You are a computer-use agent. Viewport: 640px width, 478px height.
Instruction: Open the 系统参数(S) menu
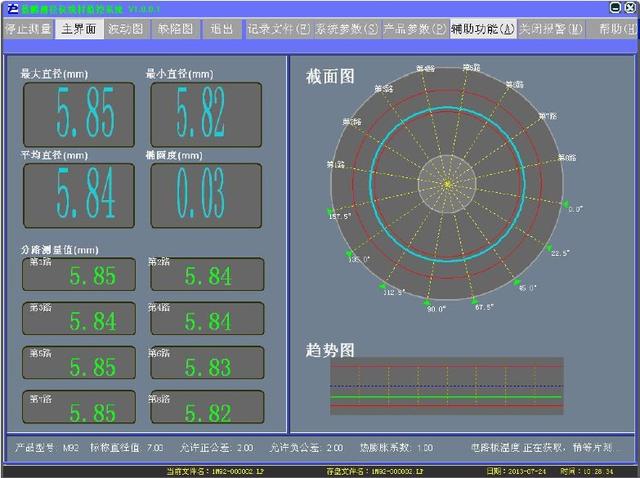[346, 29]
